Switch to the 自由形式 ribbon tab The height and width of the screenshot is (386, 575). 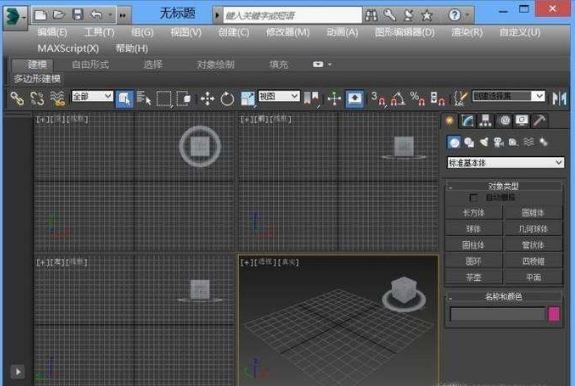tap(90, 65)
